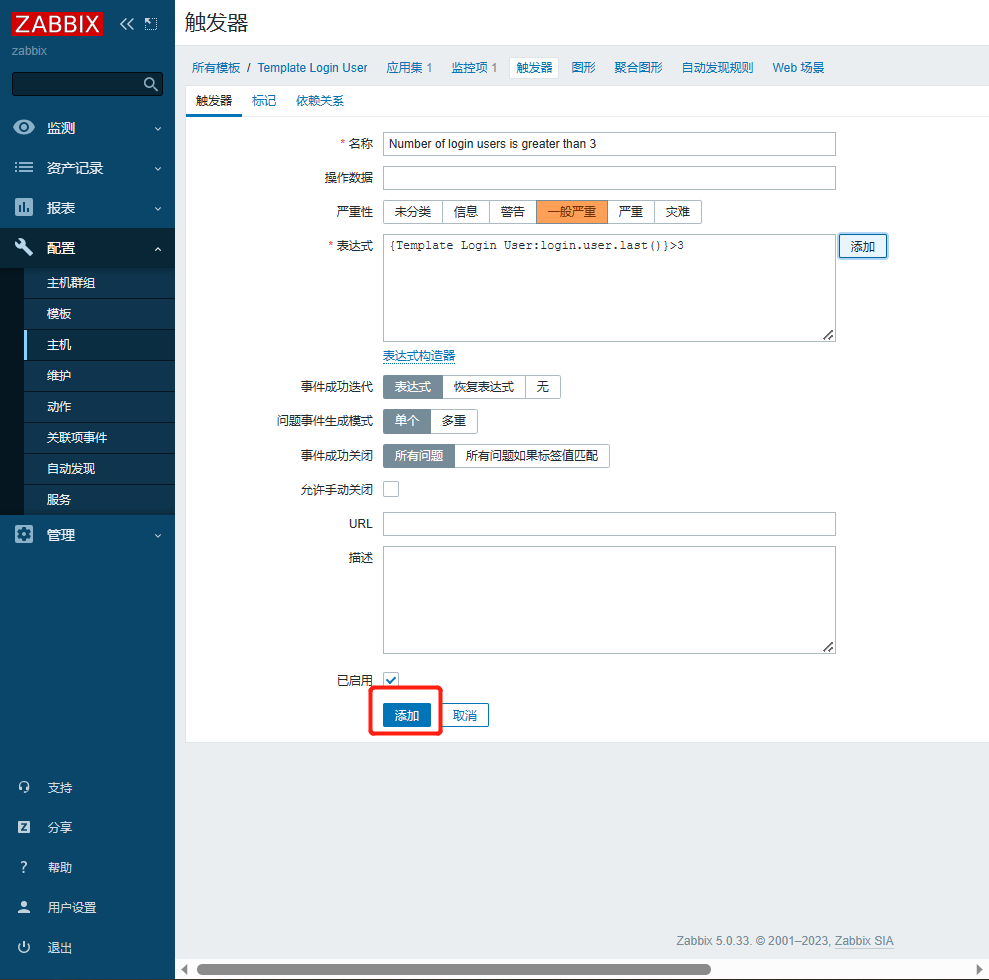Viewport: 989px width, 980px height.
Task: Set severity to 灾难
Action: (x=677, y=212)
